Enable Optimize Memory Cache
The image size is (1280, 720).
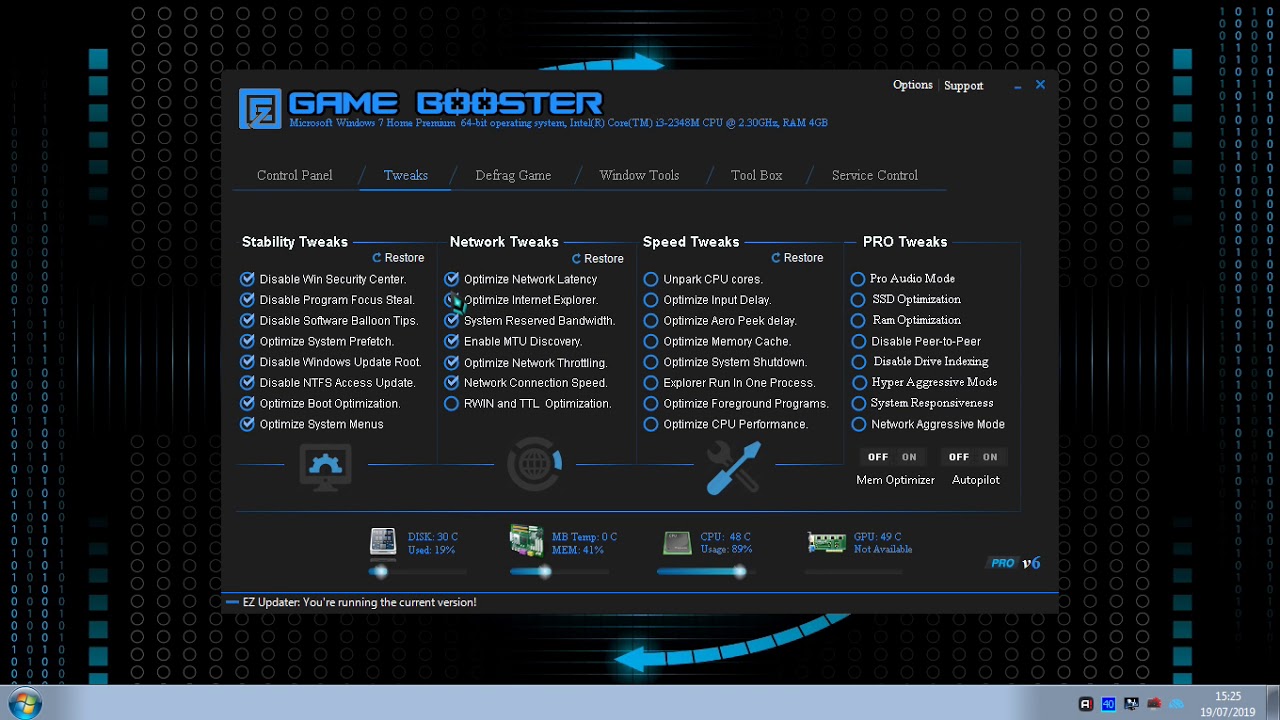click(651, 341)
